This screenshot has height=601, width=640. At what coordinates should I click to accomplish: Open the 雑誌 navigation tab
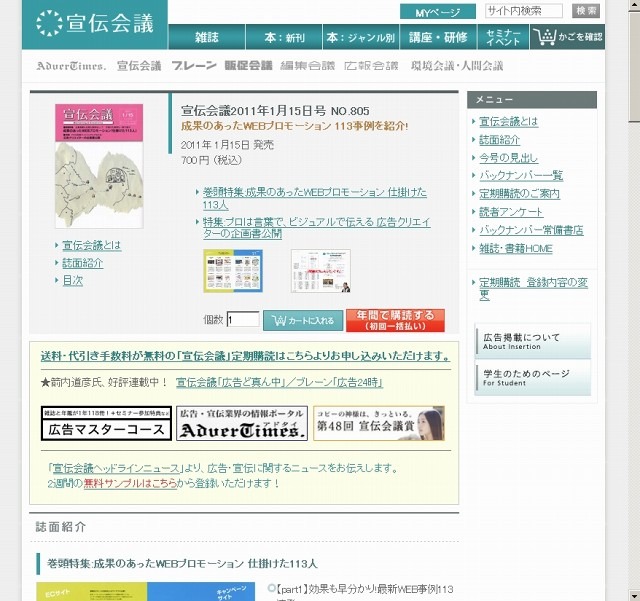click(x=207, y=37)
